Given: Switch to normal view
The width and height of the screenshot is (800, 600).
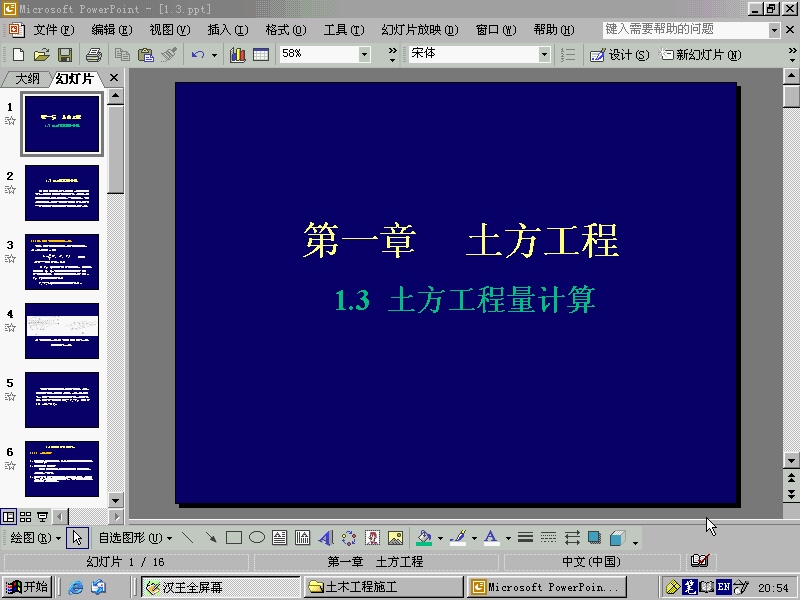Looking at the screenshot, I should pyautogui.click(x=9, y=517).
